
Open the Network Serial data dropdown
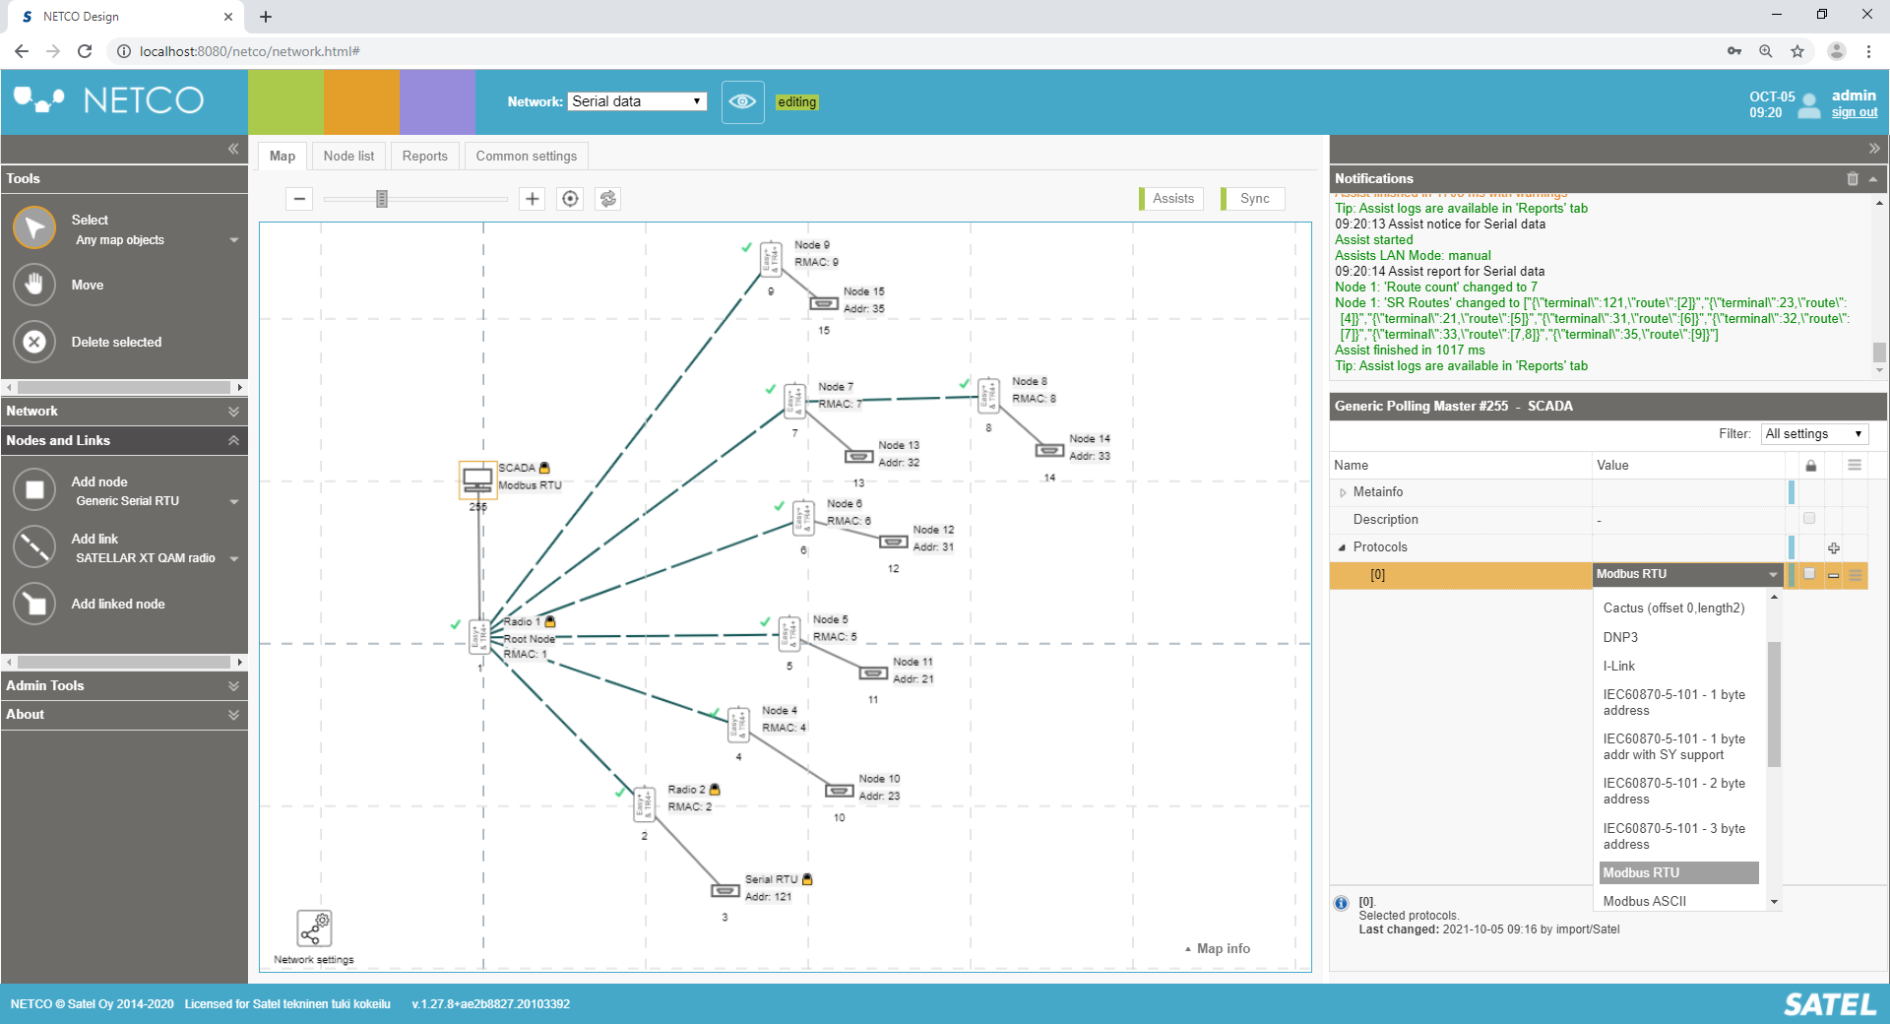click(637, 102)
